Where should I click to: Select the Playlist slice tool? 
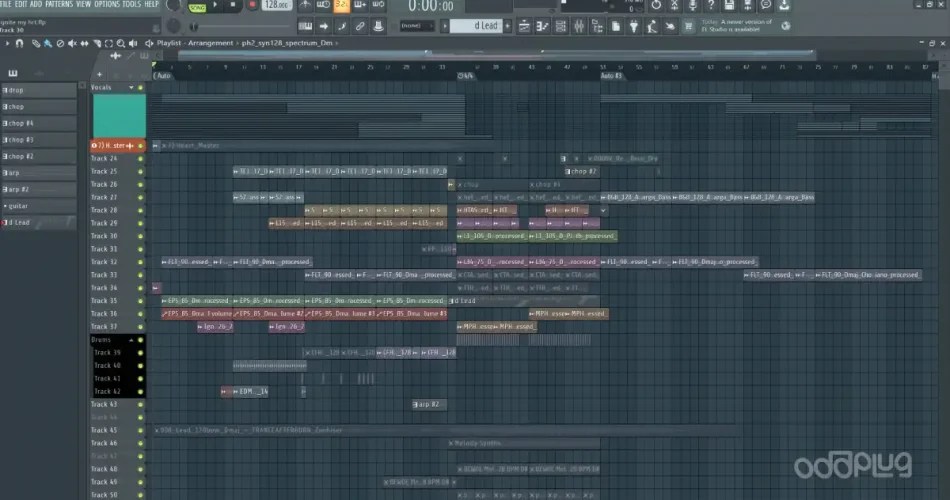point(96,43)
